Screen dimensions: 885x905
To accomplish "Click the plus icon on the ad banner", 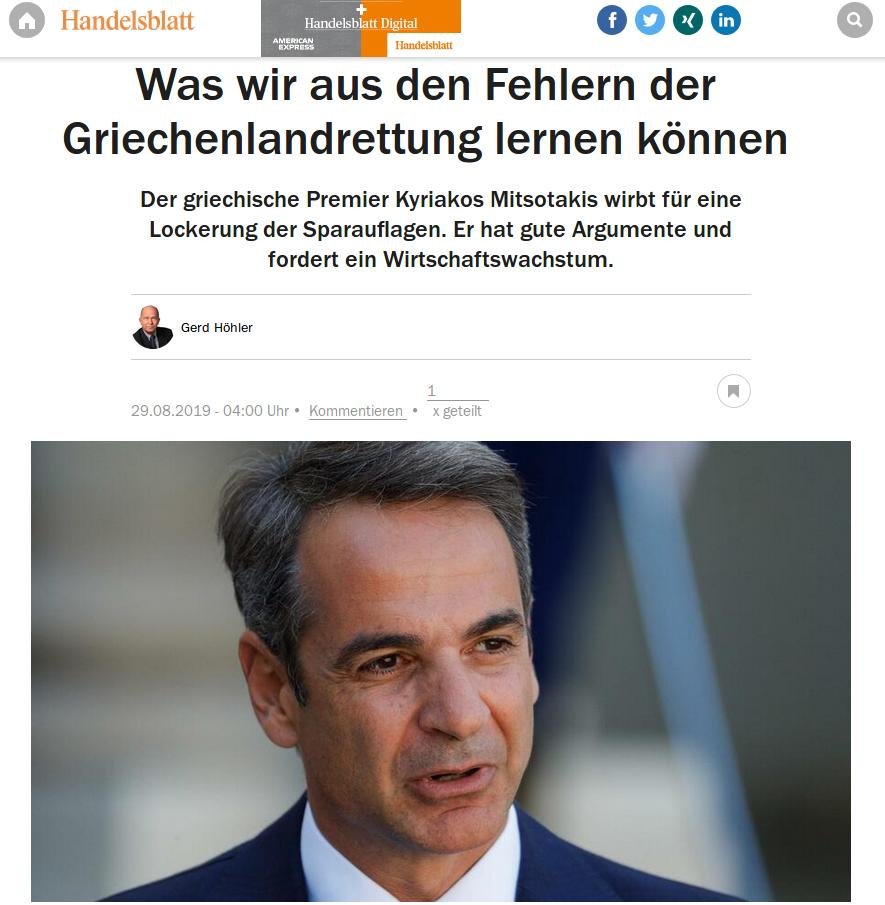I will pyautogui.click(x=361, y=9).
